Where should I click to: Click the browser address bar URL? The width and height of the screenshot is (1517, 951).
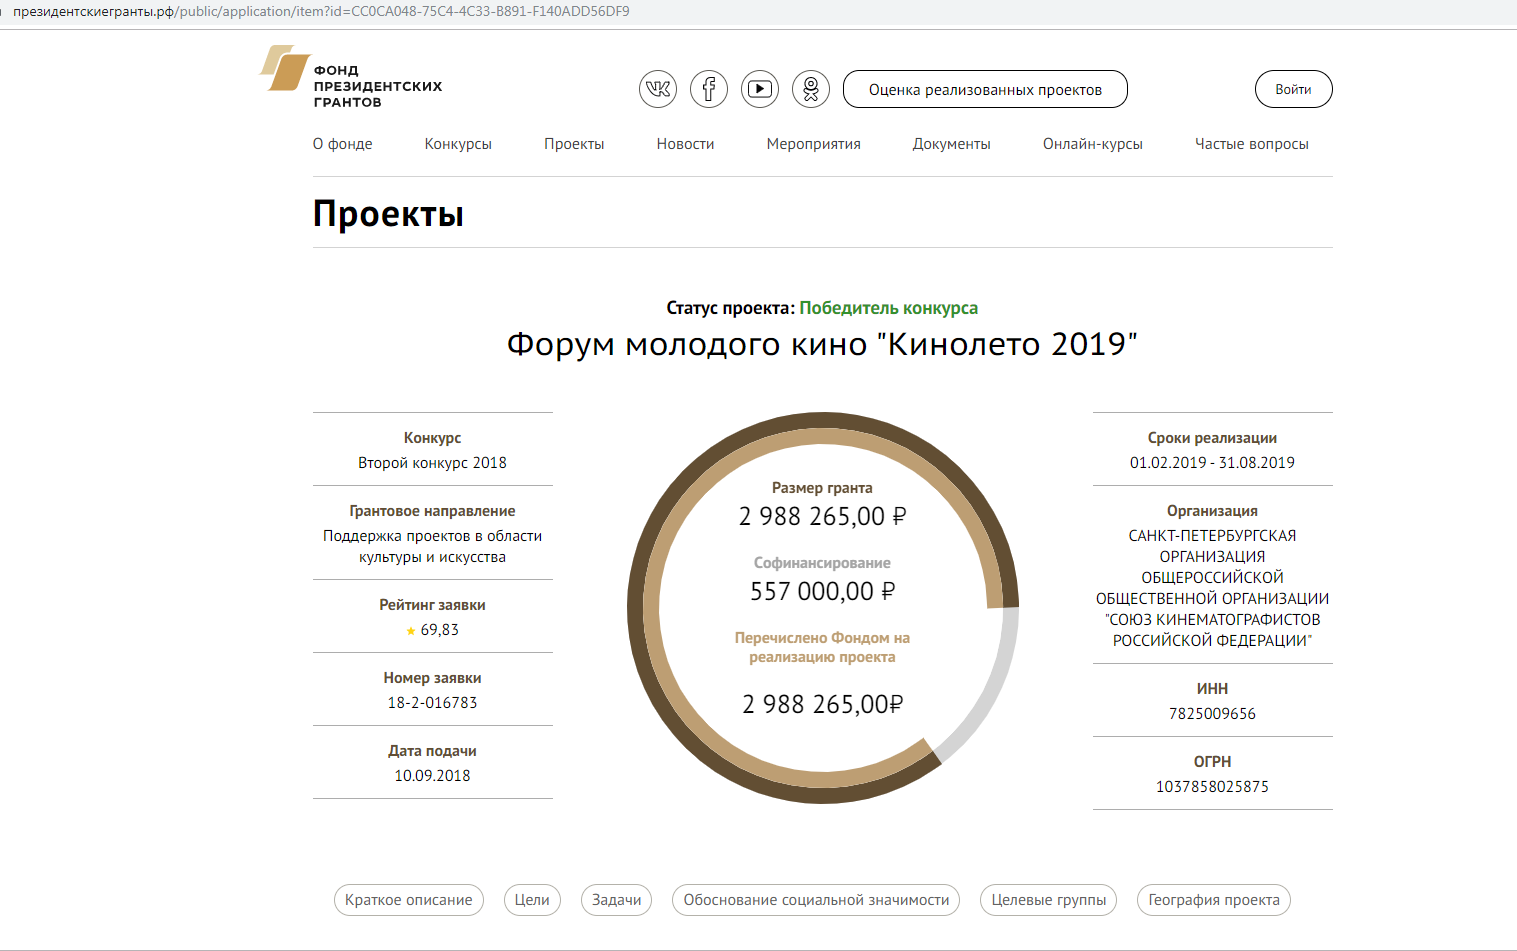click(x=320, y=12)
